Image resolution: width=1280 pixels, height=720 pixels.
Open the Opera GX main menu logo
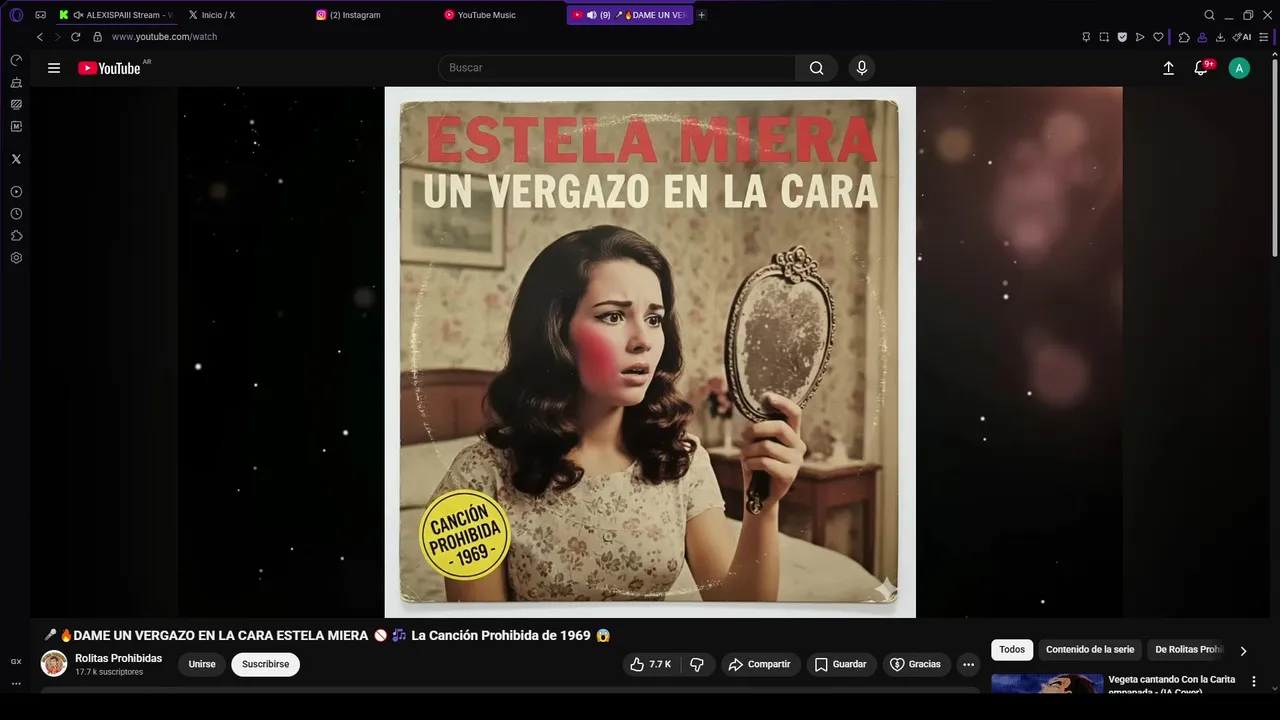(16, 15)
